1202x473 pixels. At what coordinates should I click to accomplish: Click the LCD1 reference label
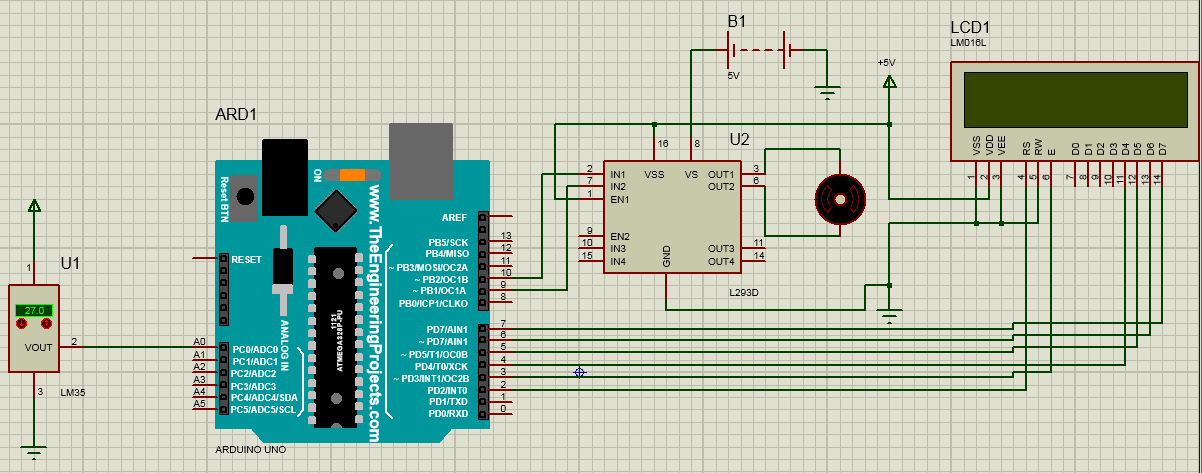pyautogui.click(x=969, y=27)
